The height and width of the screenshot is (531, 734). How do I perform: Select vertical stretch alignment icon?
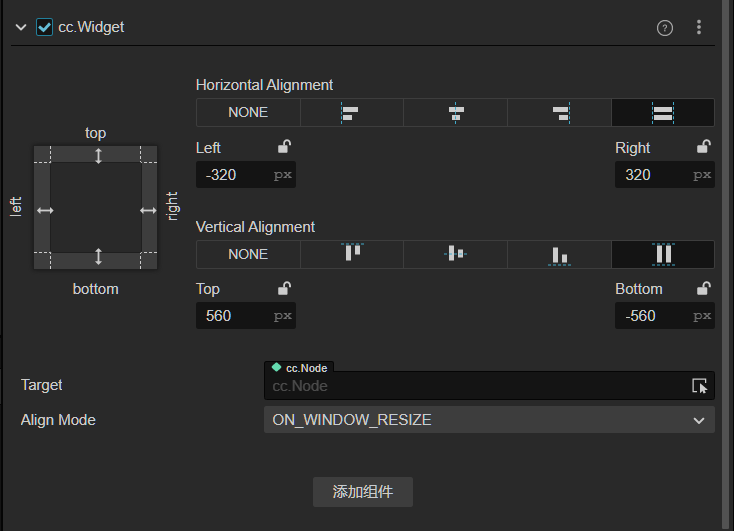tap(662, 254)
